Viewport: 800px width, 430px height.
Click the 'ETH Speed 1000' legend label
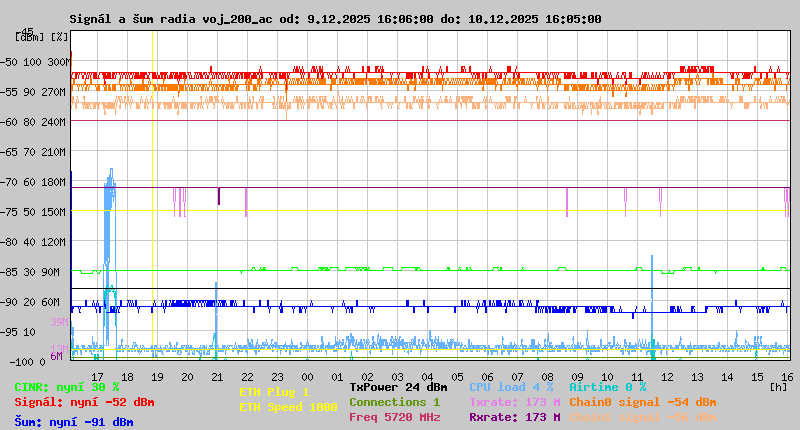288,407
